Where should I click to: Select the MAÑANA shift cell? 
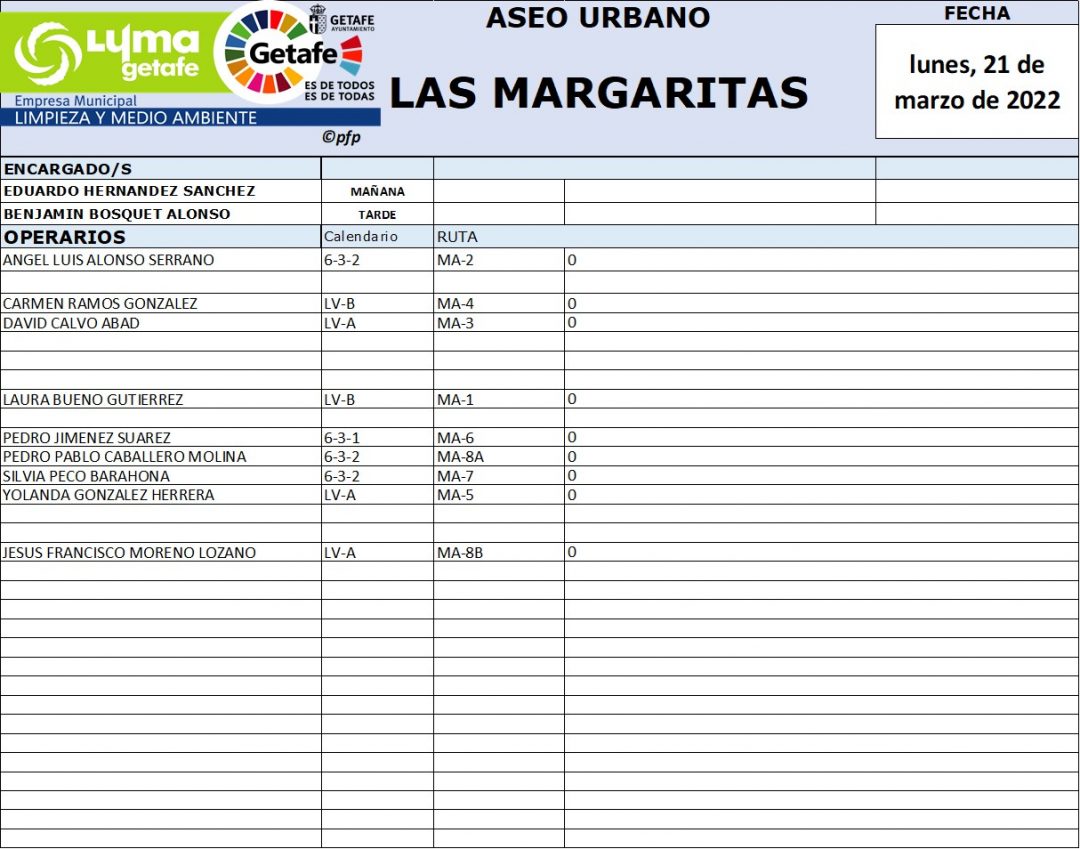[x=377, y=192]
